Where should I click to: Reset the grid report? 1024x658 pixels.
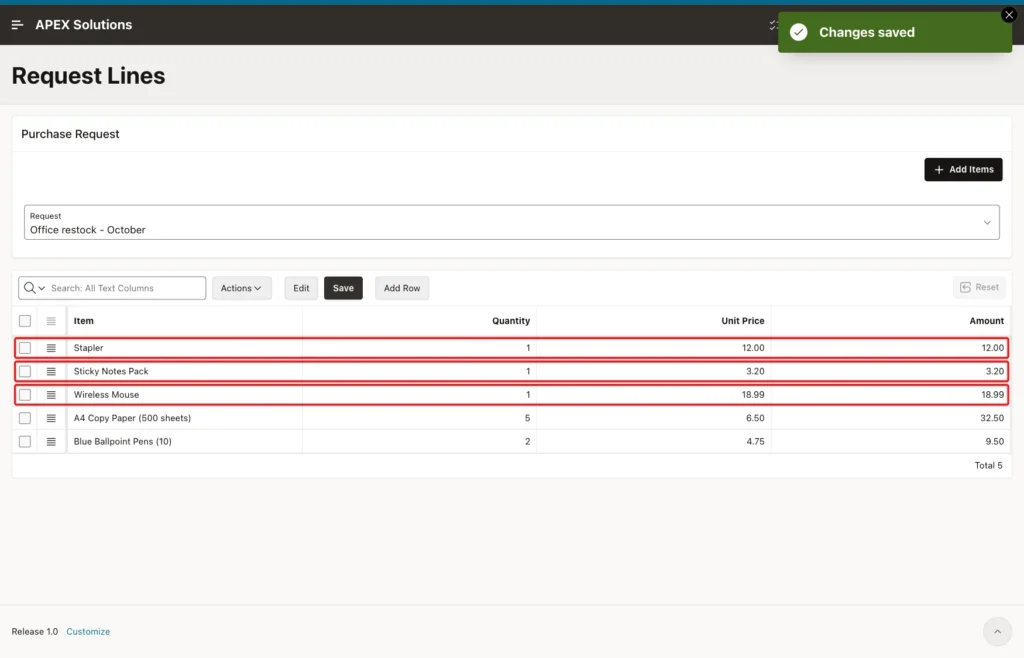point(979,287)
